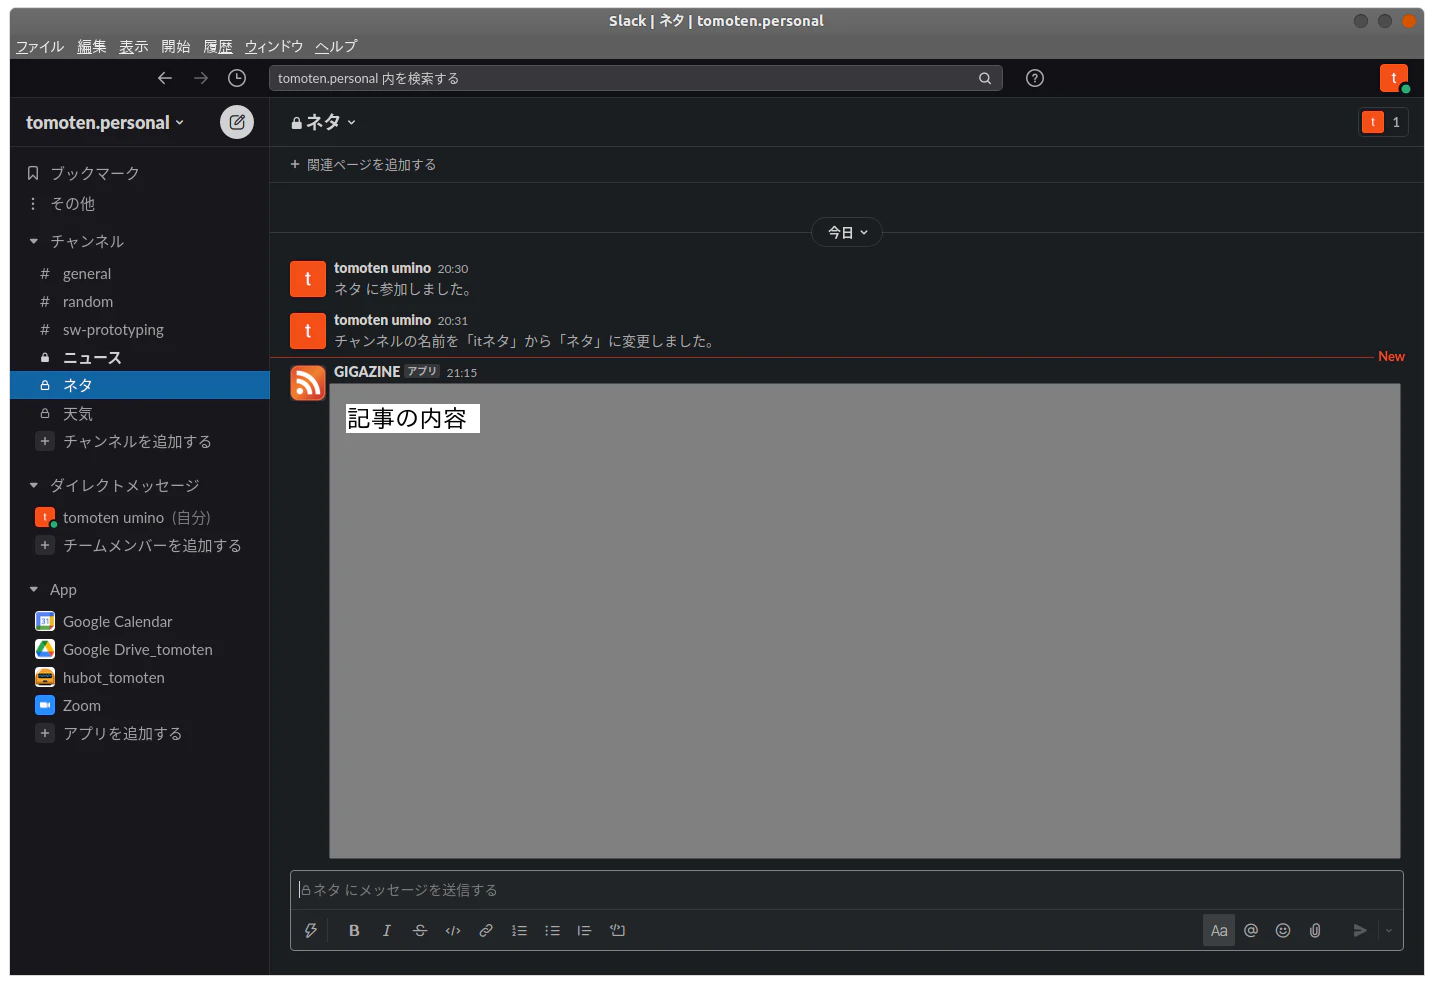The width and height of the screenshot is (1434, 985).
Task: Insert a link with the chain icon
Action: coord(486,930)
